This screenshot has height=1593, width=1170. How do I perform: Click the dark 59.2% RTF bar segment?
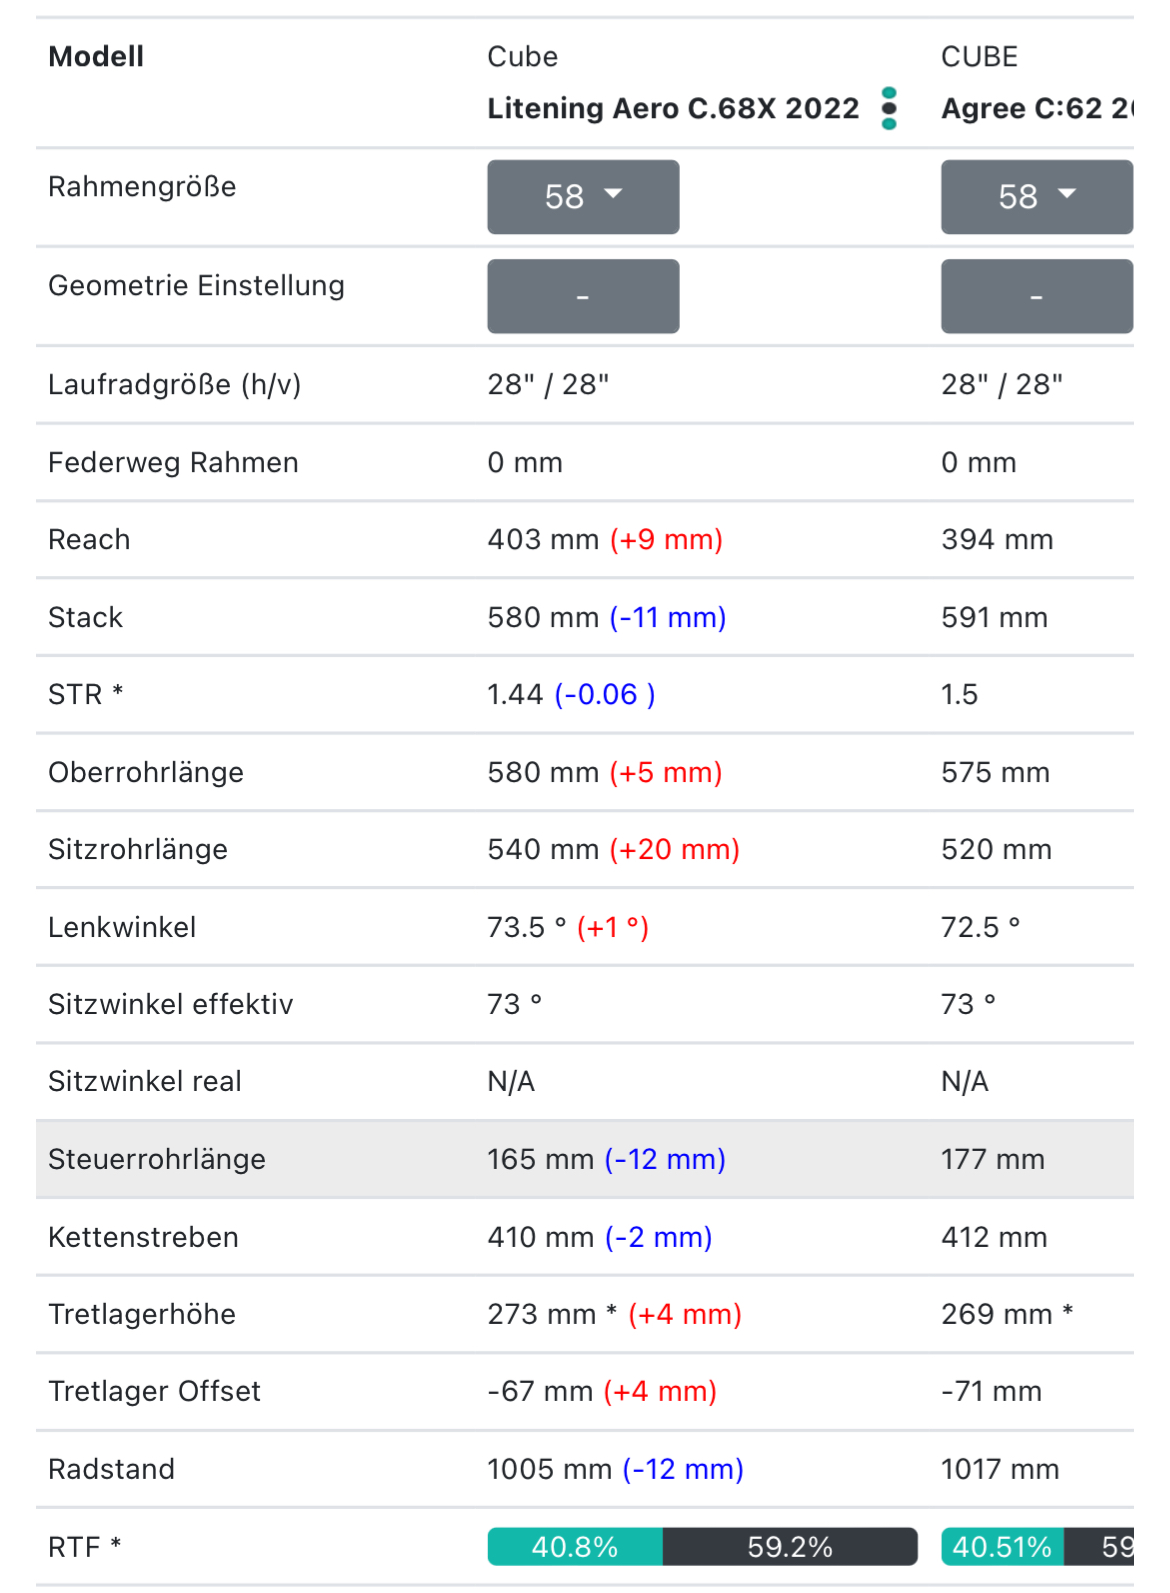pos(790,1547)
